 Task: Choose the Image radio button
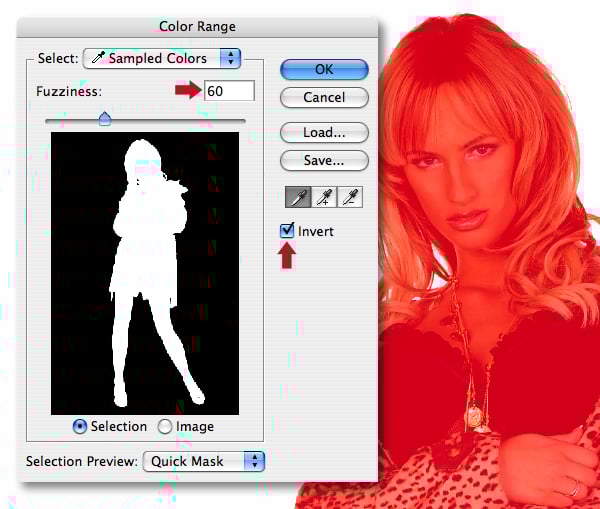pos(165,426)
